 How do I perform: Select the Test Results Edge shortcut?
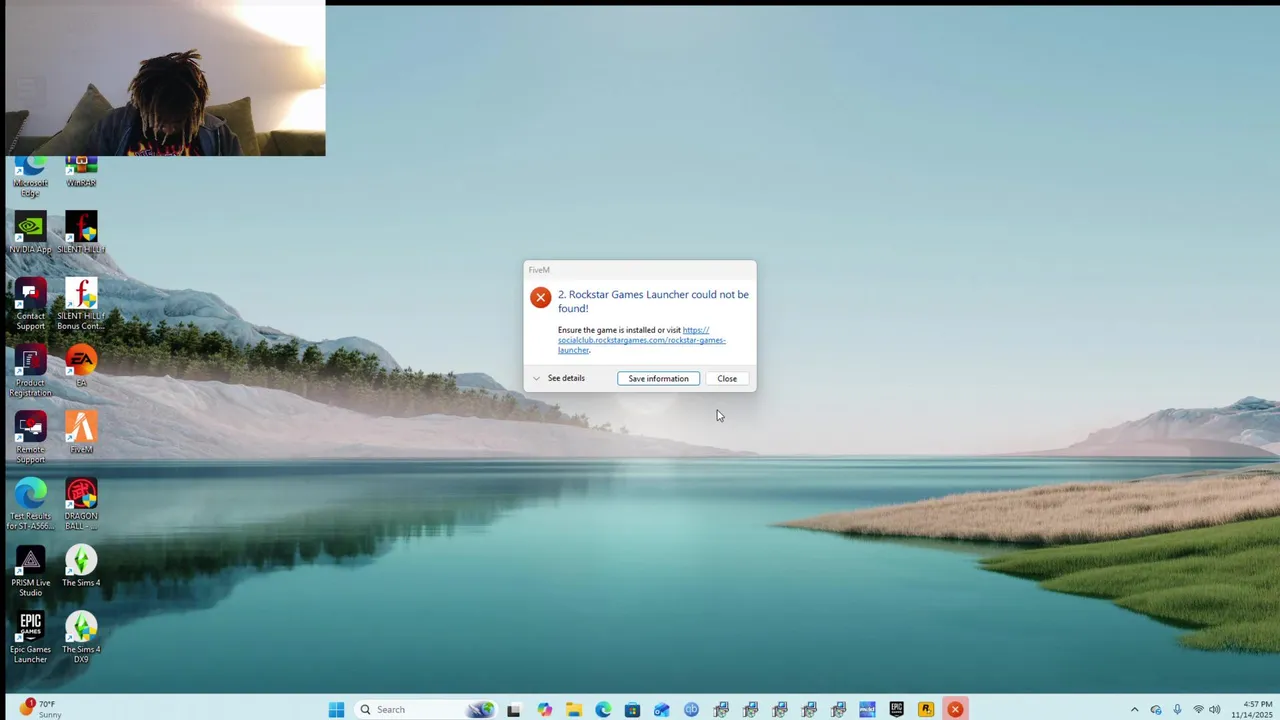tap(30, 504)
